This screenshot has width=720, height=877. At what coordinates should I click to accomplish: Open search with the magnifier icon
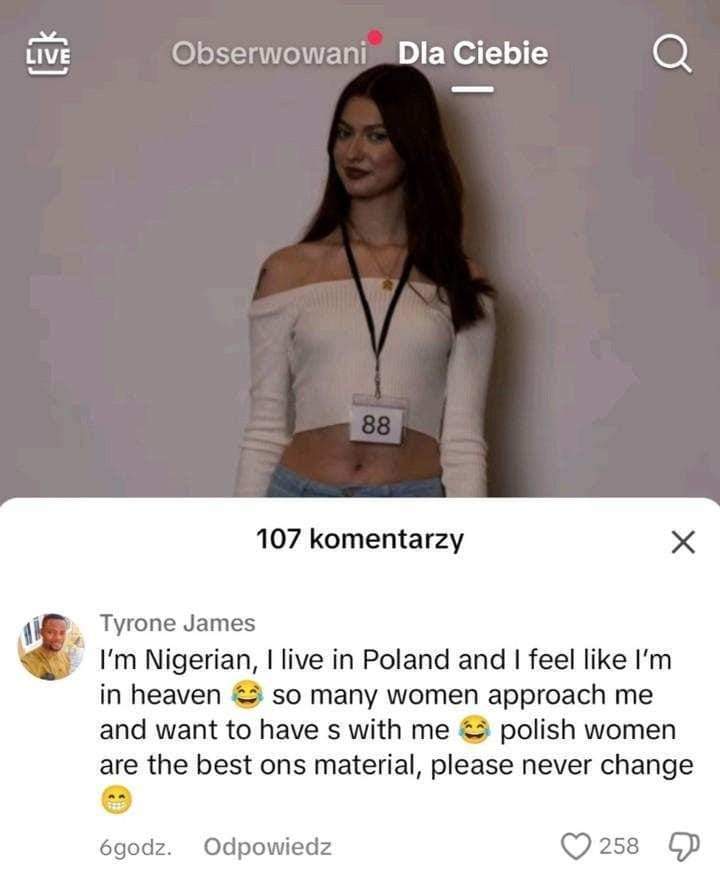(x=672, y=54)
